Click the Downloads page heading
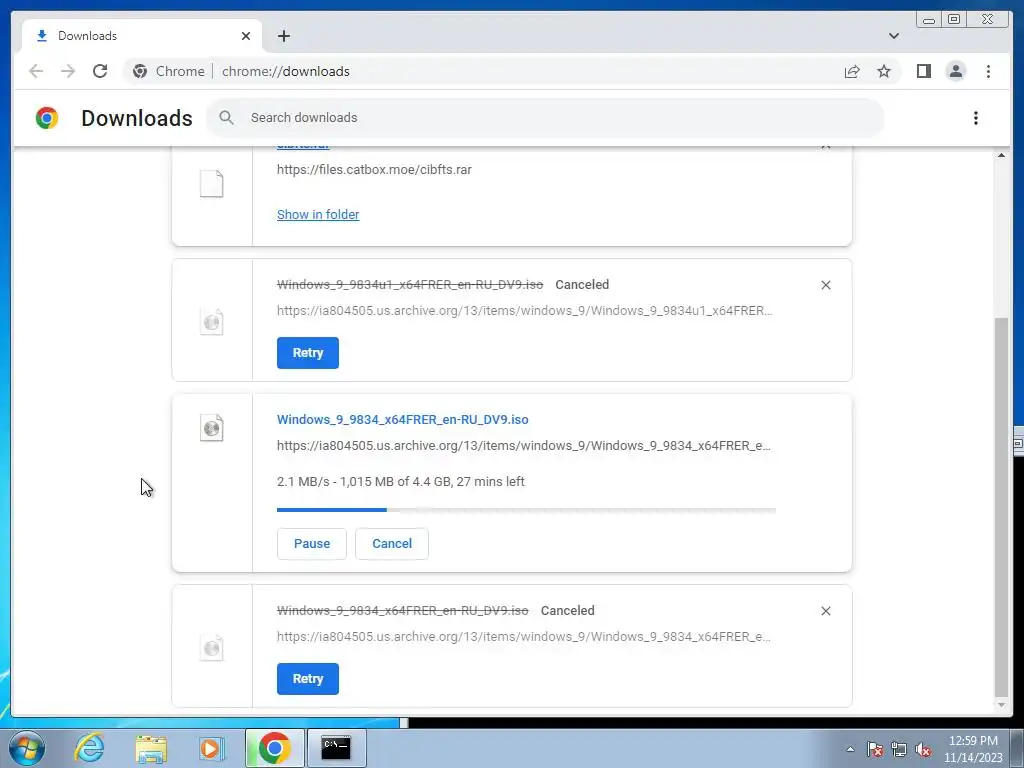Screen dimensions: 1024x768 [136, 118]
